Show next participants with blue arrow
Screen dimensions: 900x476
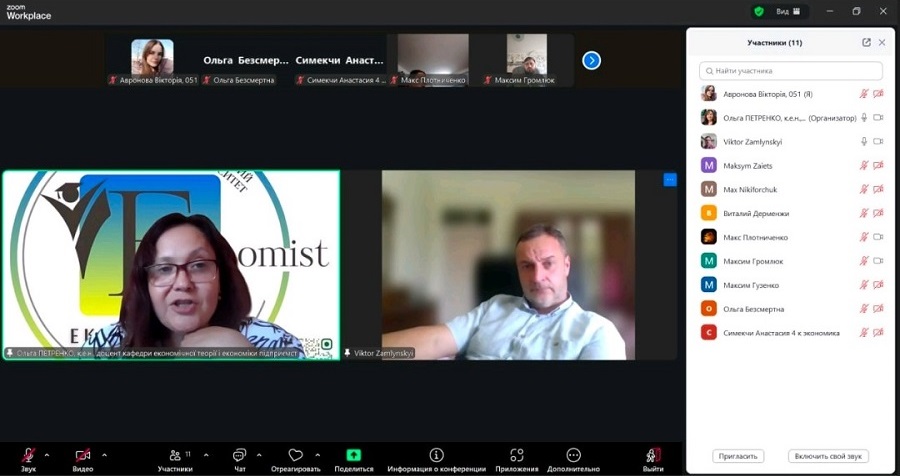[x=591, y=60]
